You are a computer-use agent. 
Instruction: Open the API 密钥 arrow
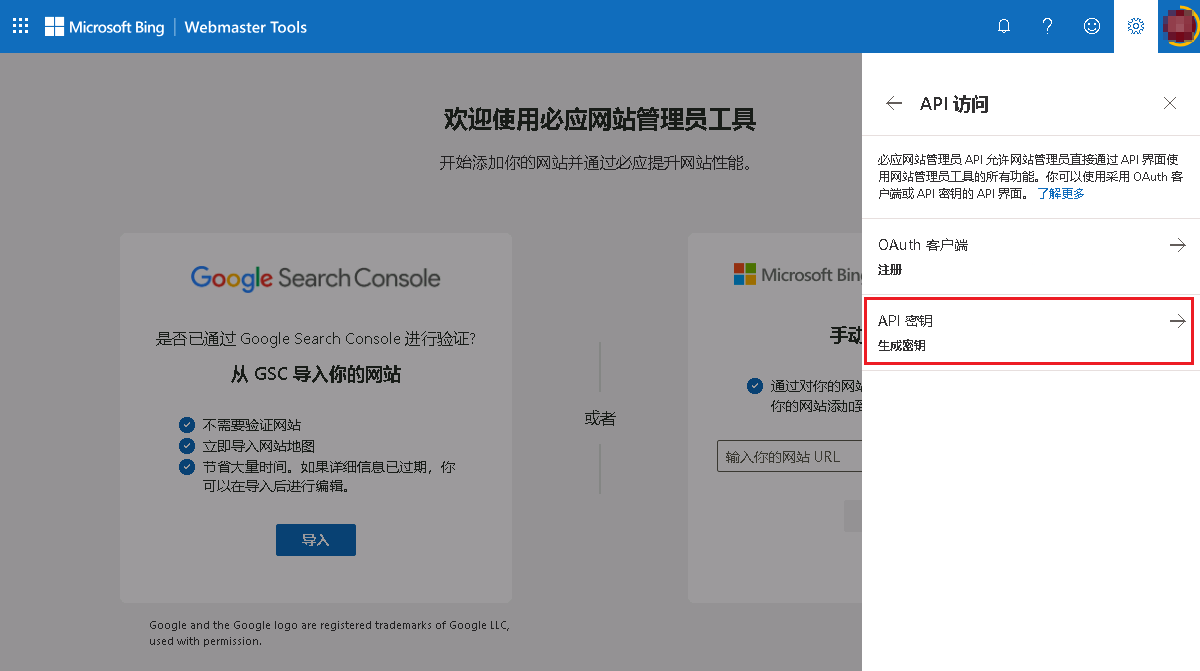[x=1178, y=321]
